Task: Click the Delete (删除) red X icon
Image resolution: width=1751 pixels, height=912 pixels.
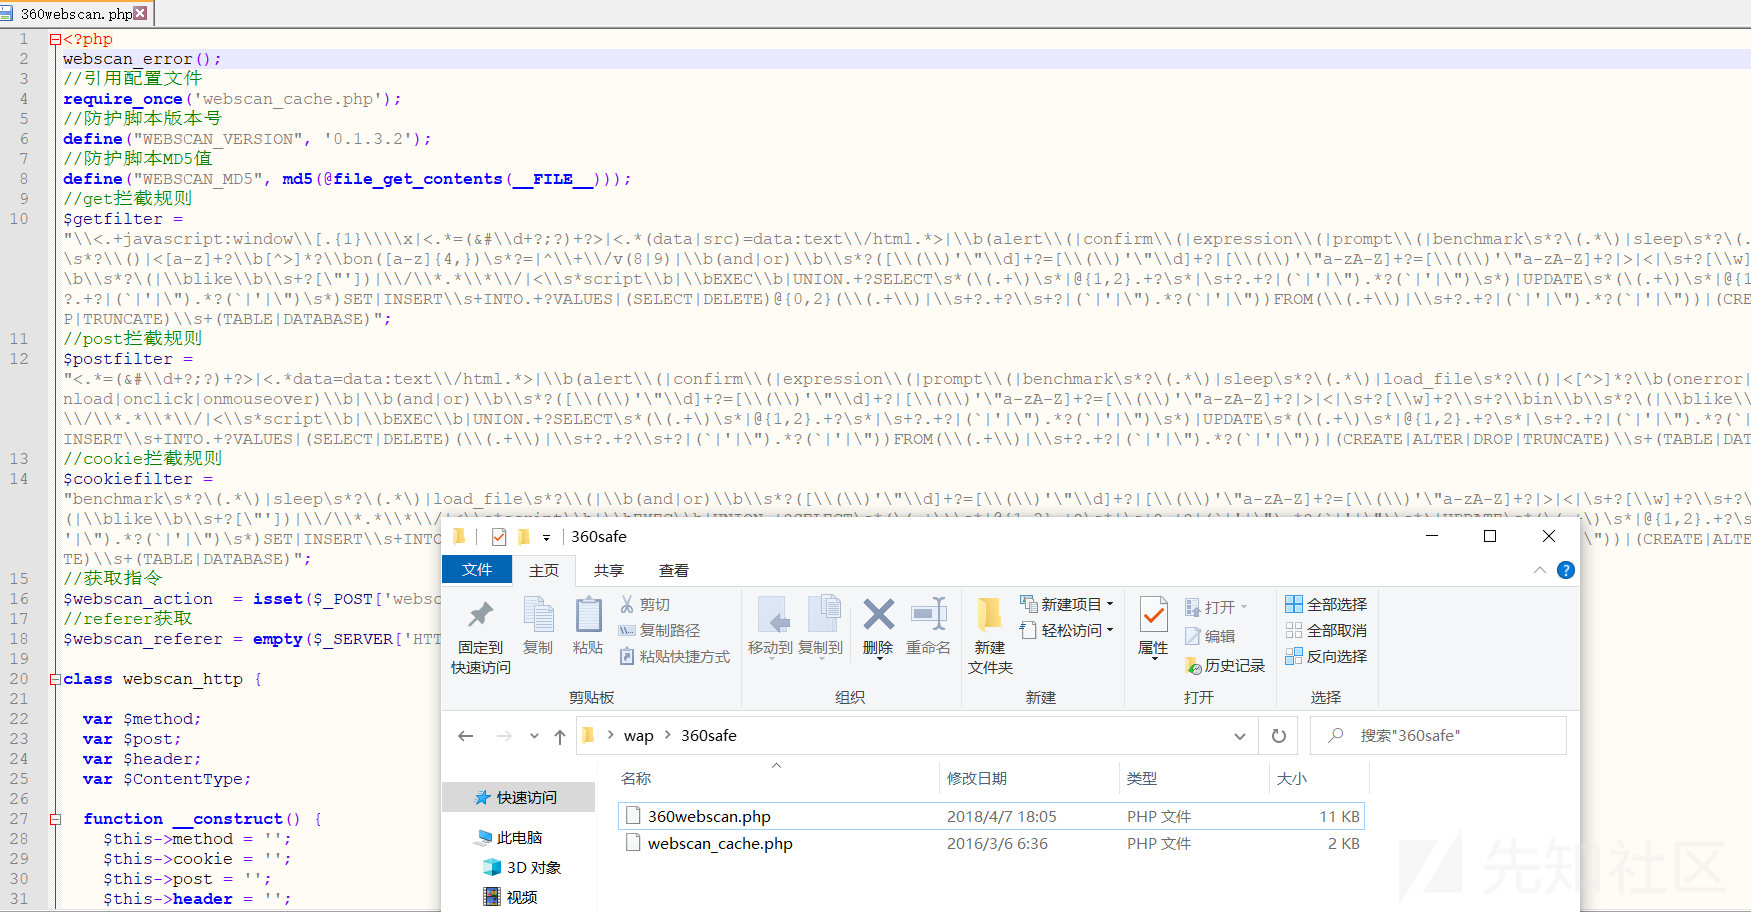Action: click(x=878, y=614)
